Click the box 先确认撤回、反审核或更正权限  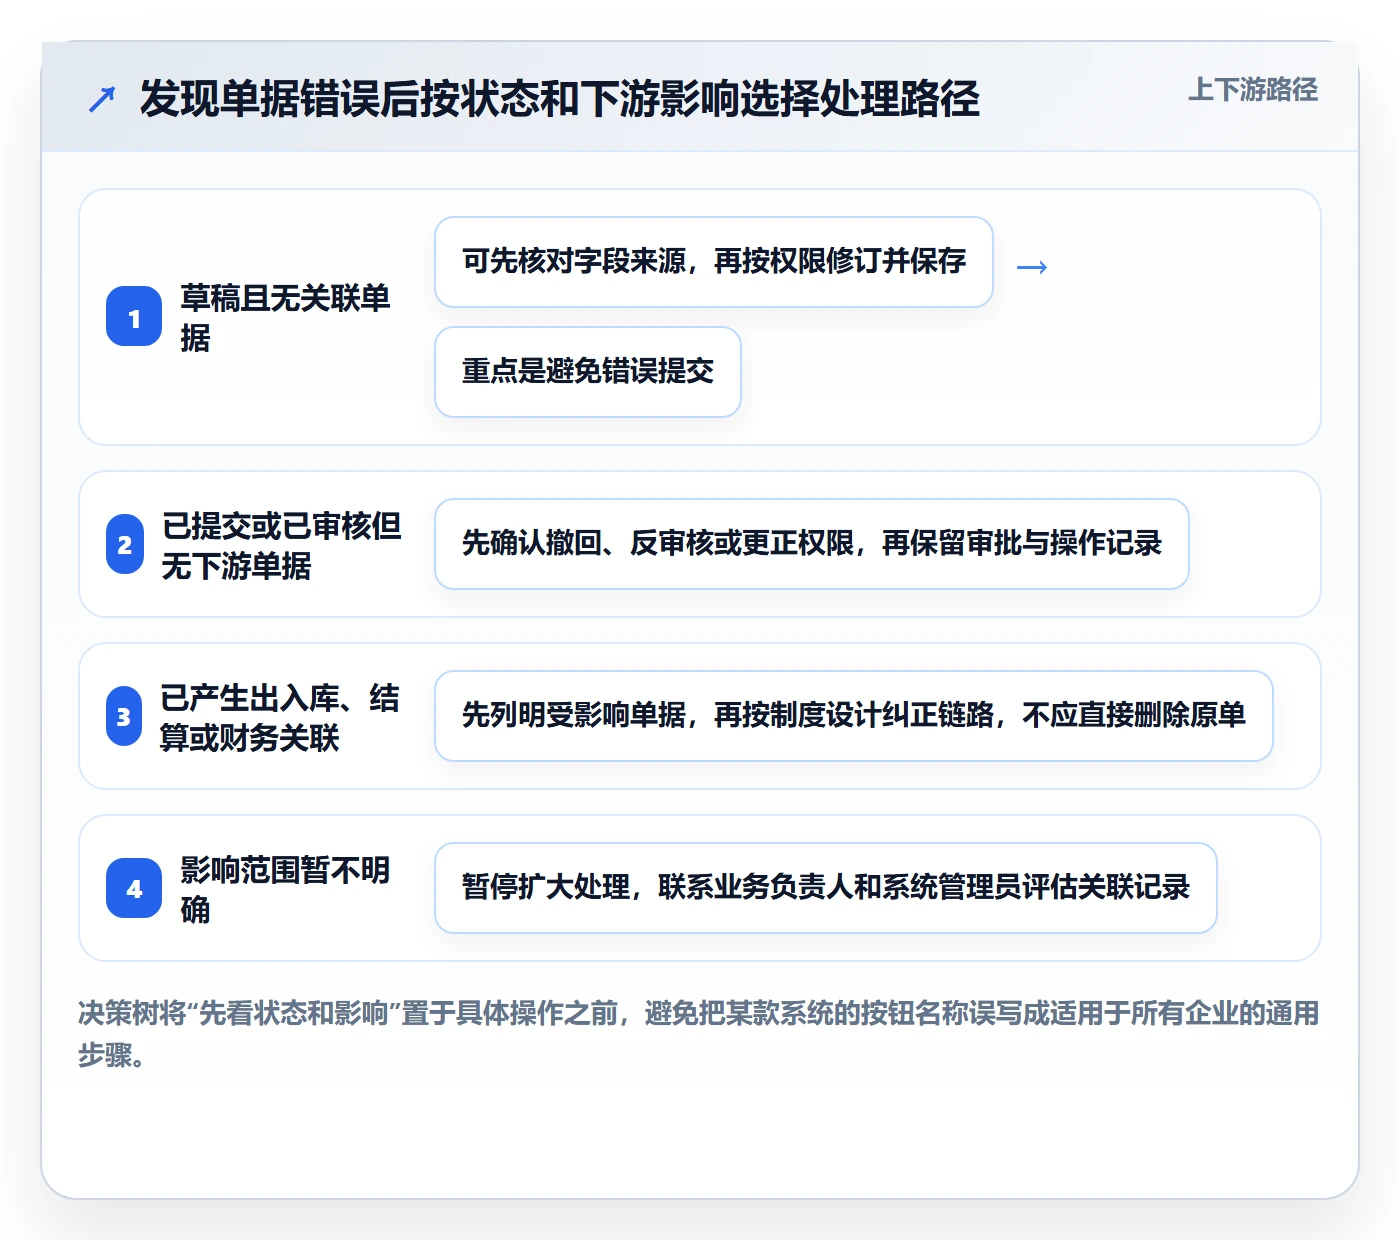tap(812, 544)
